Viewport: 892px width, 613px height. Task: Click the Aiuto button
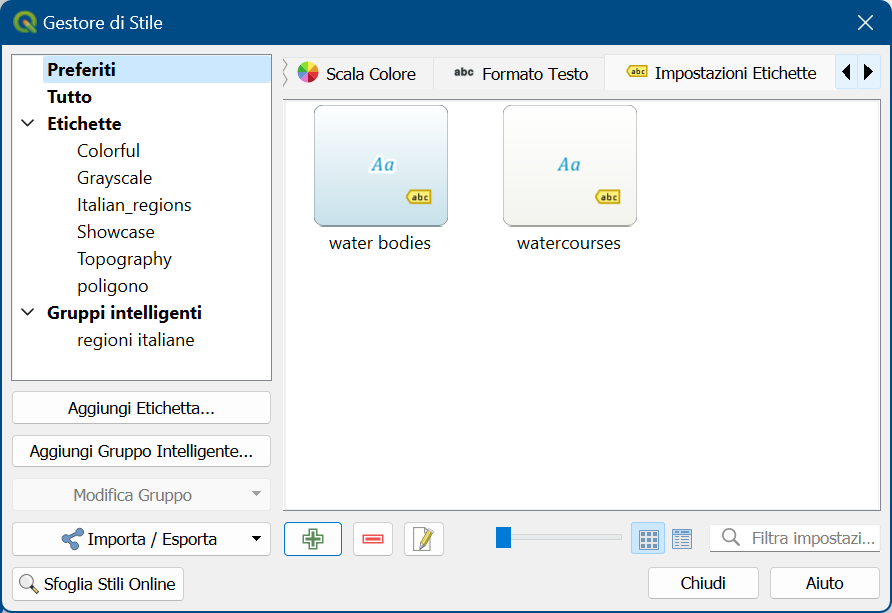(x=824, y=583)
